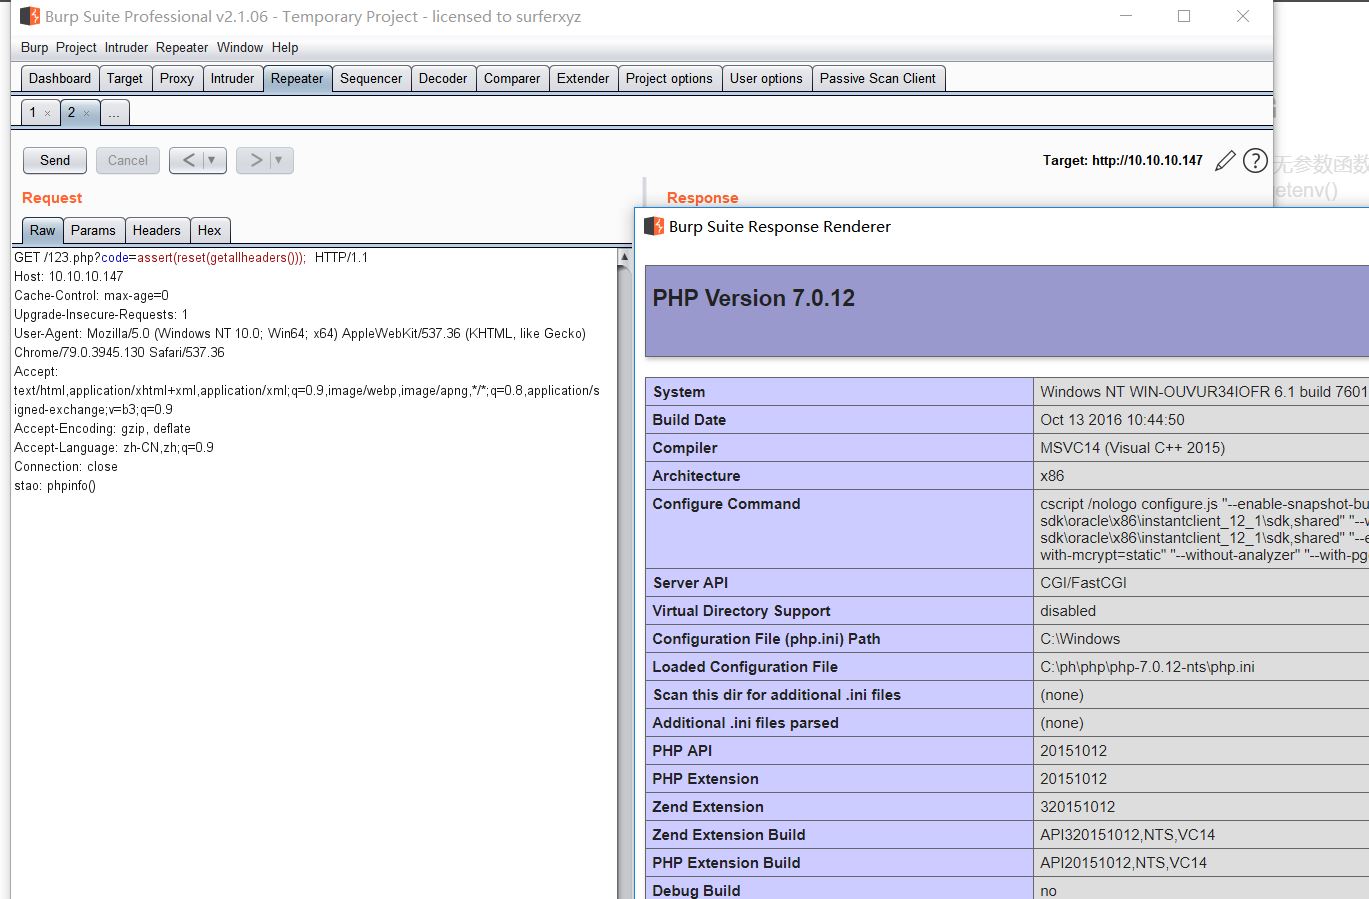The image size is (1369, 899).
Task: Click the Compiler value MSVC14
Action: click(x=1132, y=448)
